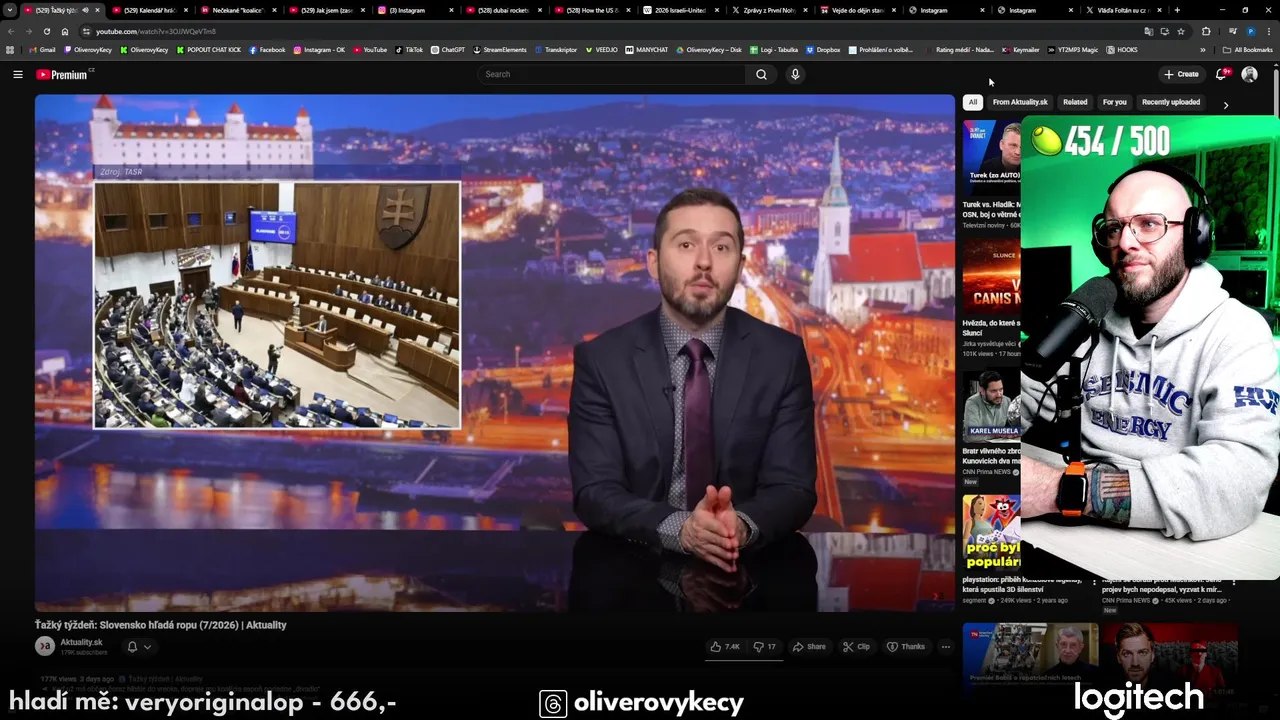This screenshot has width=1280, height=720.
Task: Click the Share button
Action: [809, 647]
